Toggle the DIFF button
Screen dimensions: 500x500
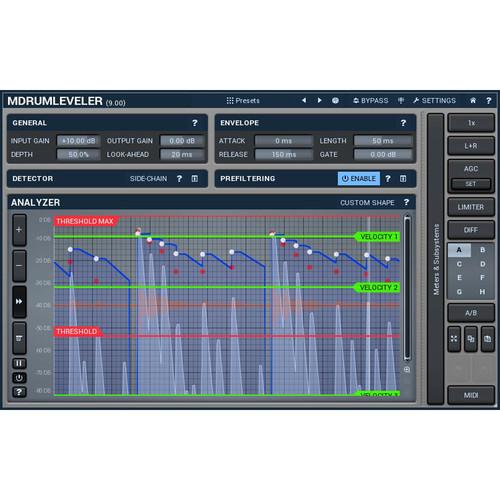tap(471, 230)
